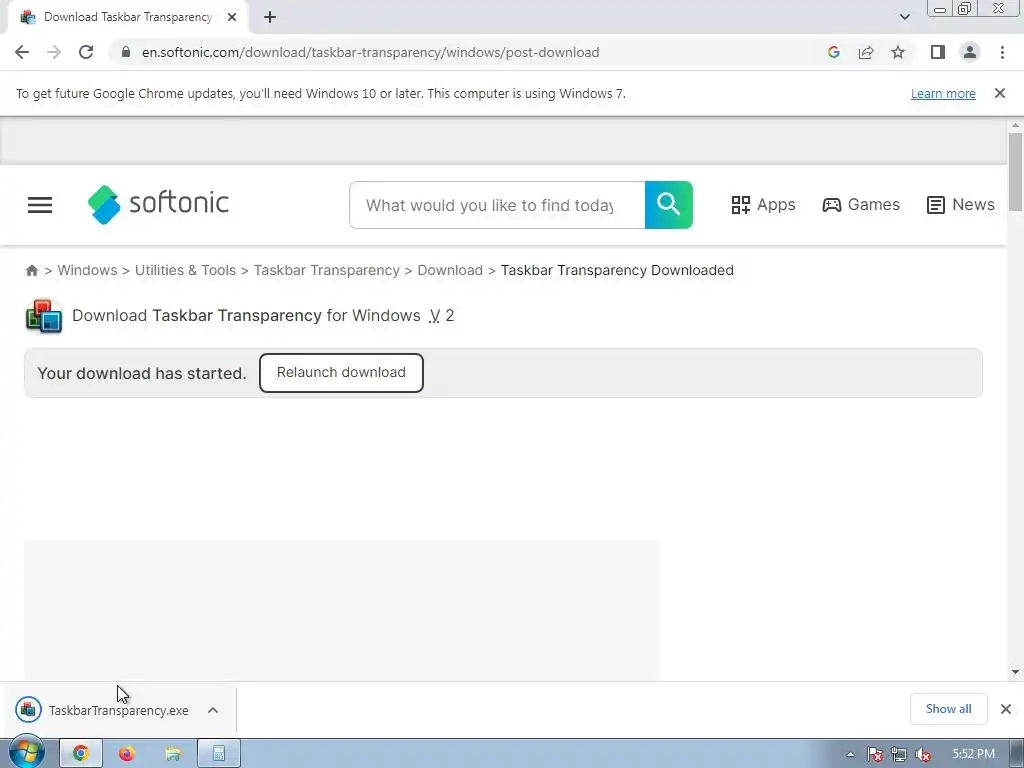
Task: Open the Apps section
Action: [x=763, y=204]
